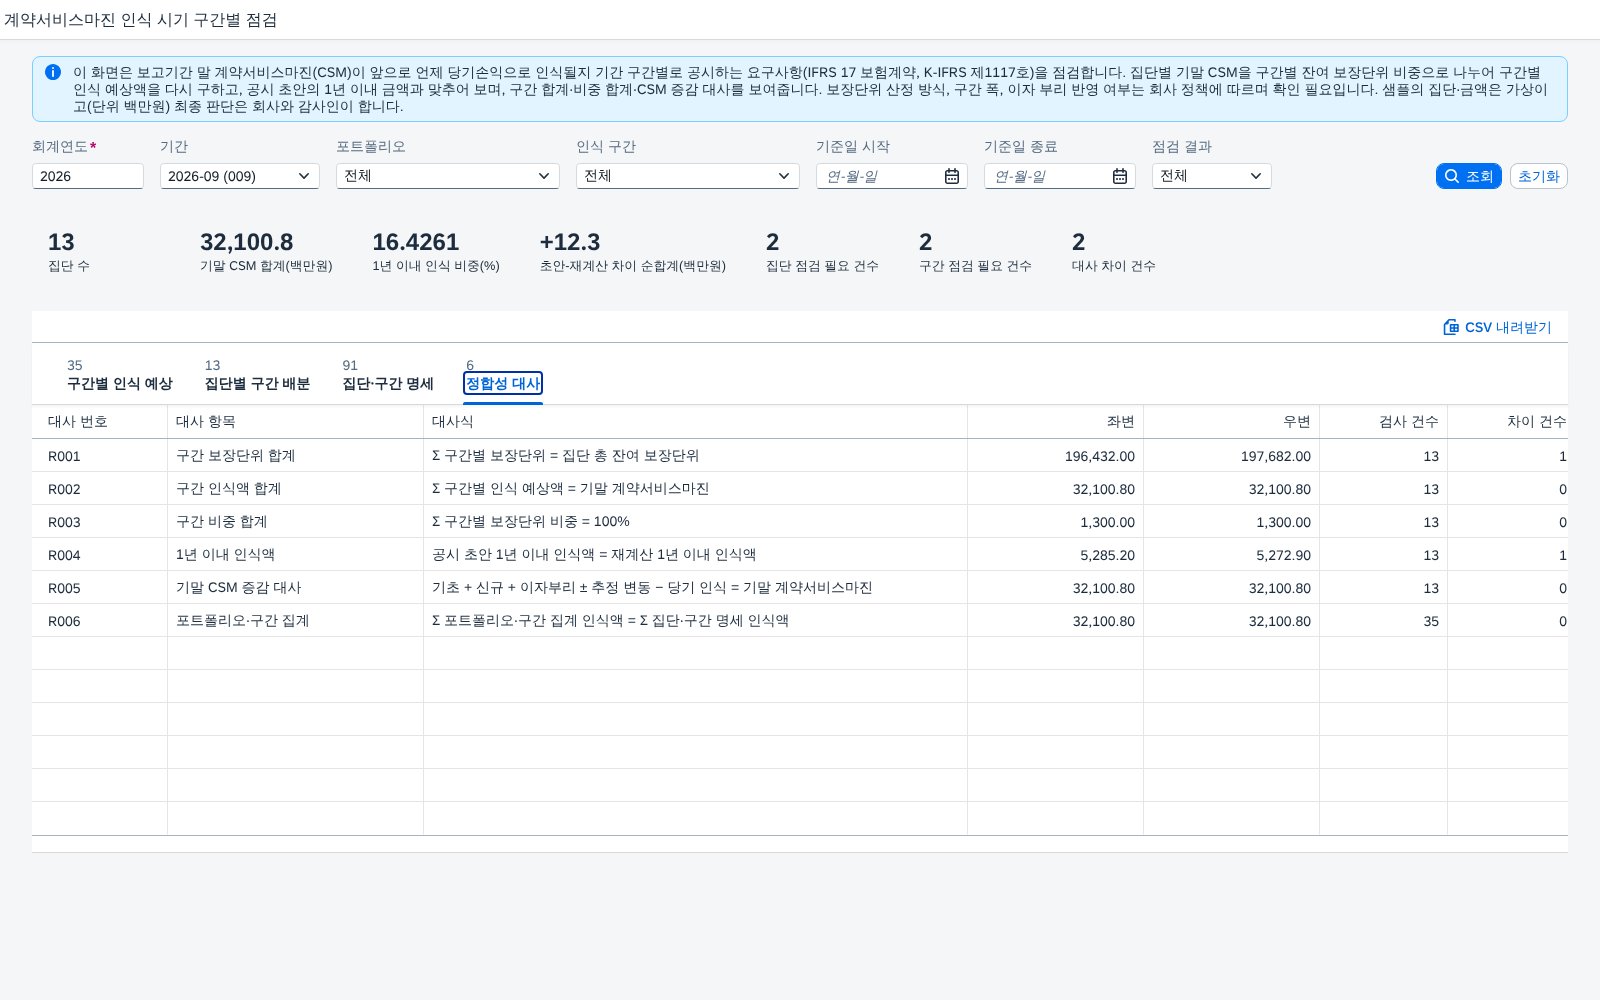Open the calendar picker for 기준일 시작

[952, 176]
